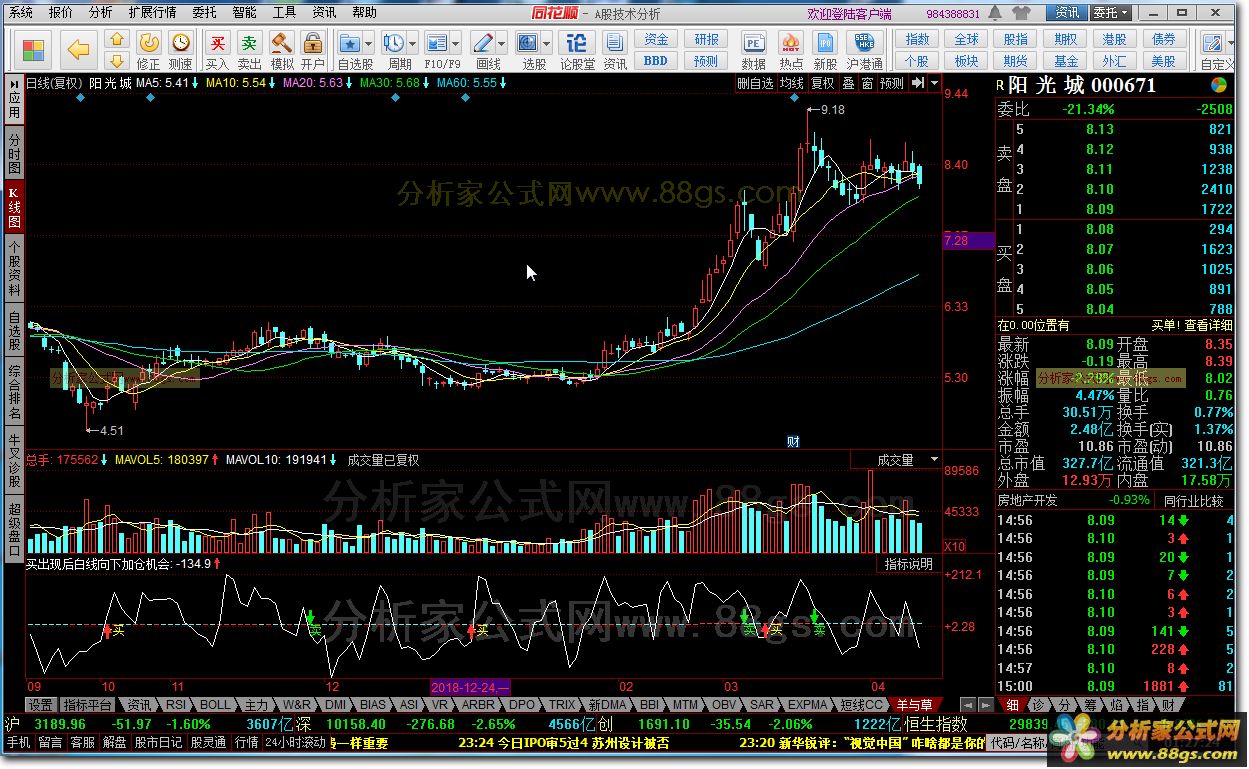Select the 画线 drawing pencil tool
The height and width of the screenshot is (769, 1249).
click(483, 44)
